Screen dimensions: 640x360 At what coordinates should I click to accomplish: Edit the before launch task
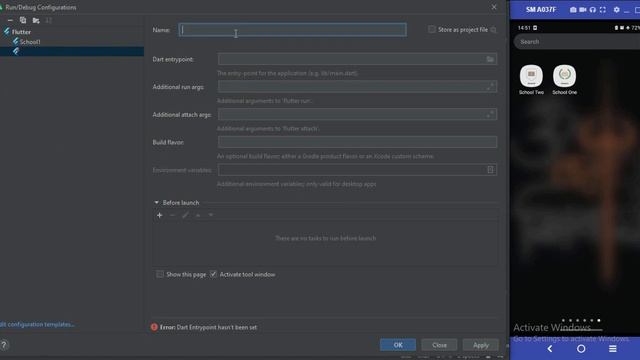click(185, 215)
